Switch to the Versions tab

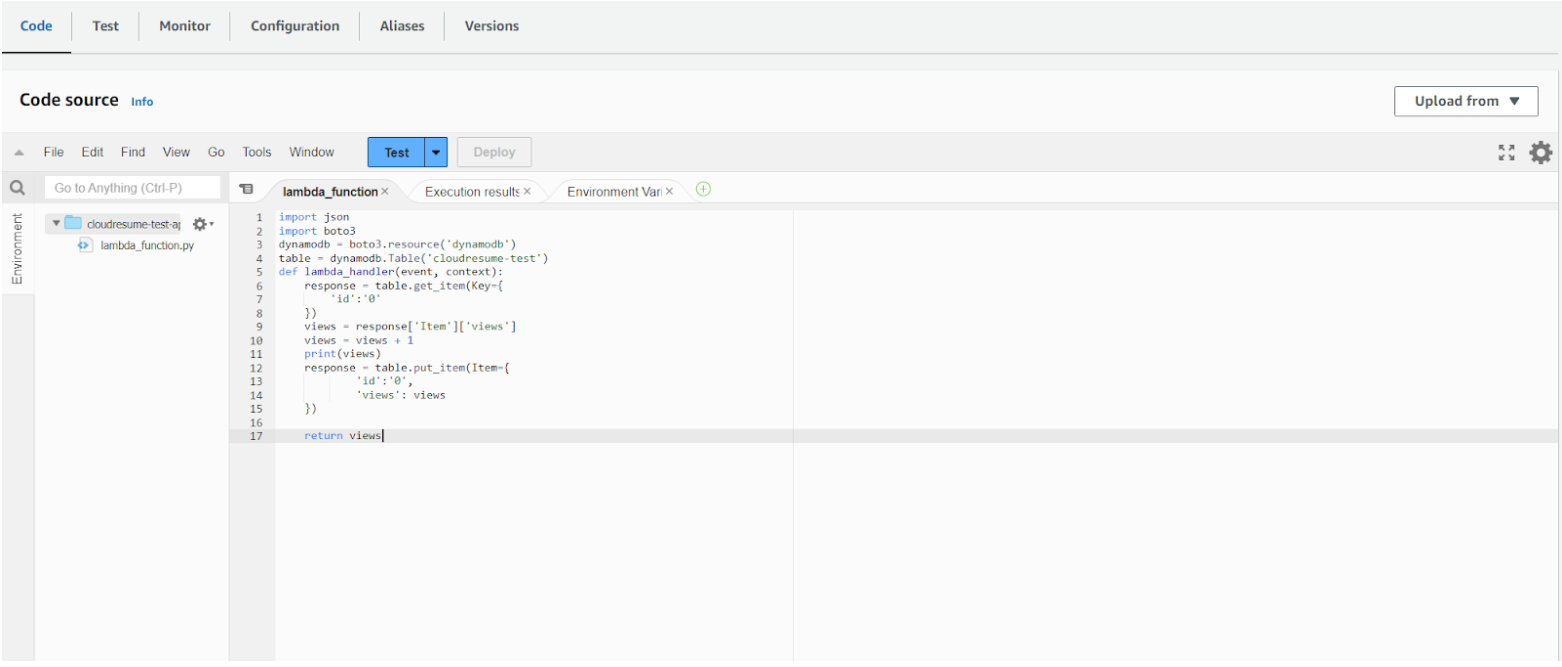pyautogui.click(x=492, y=26)
